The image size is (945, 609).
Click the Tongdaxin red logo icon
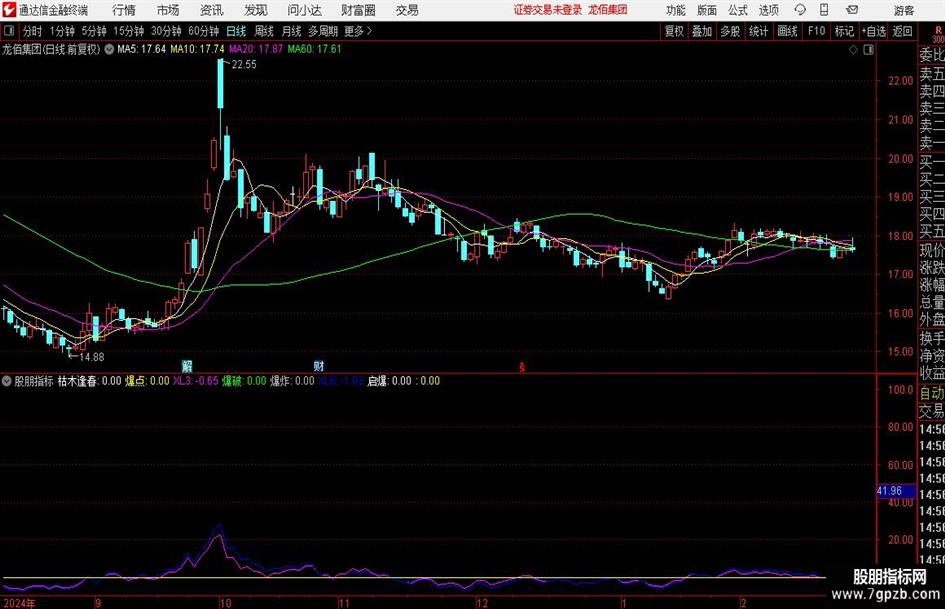point(9,10)
